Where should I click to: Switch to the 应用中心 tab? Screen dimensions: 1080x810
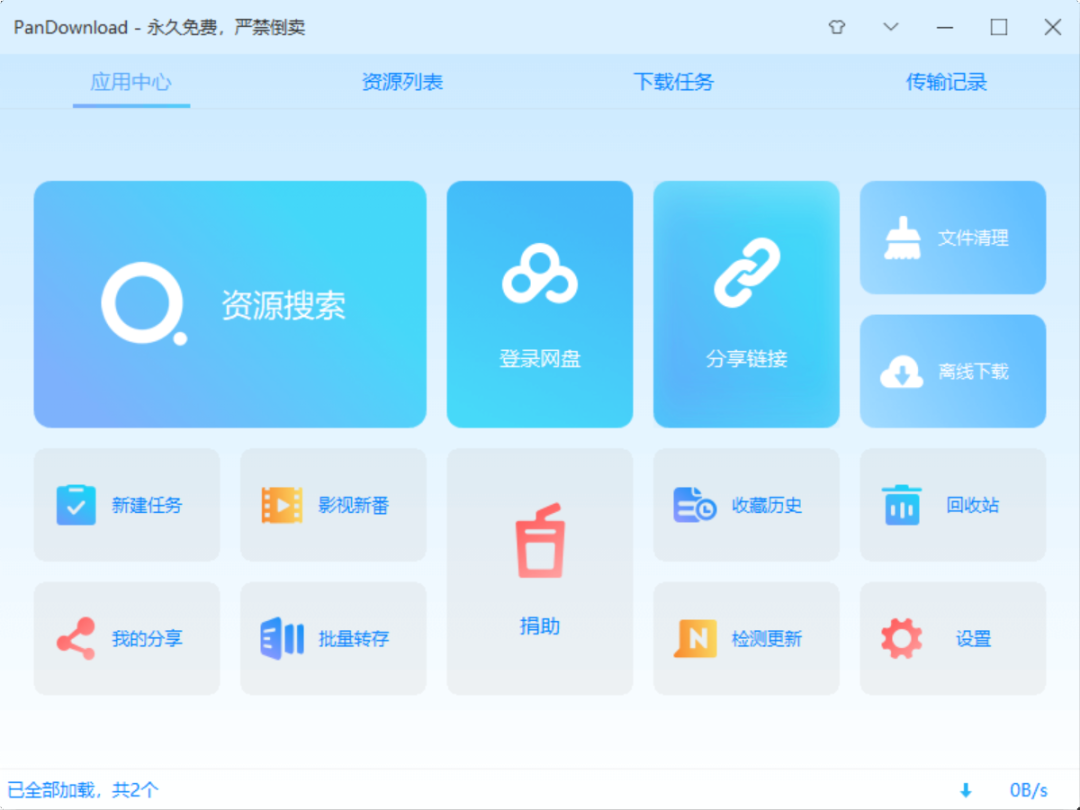[131, 82]
